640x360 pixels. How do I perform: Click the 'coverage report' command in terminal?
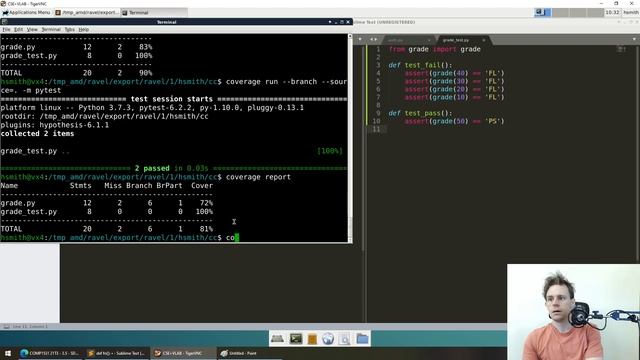click(258, 177)
